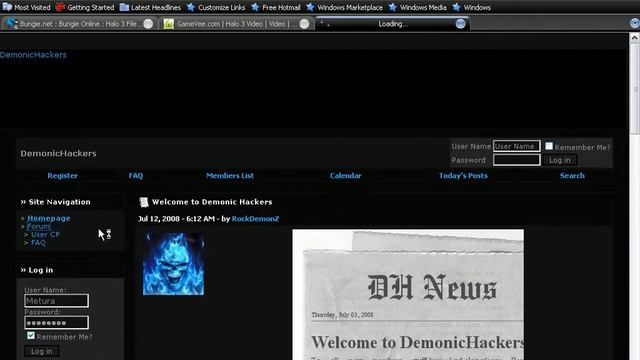View Today's Posts

click(463, 176)
